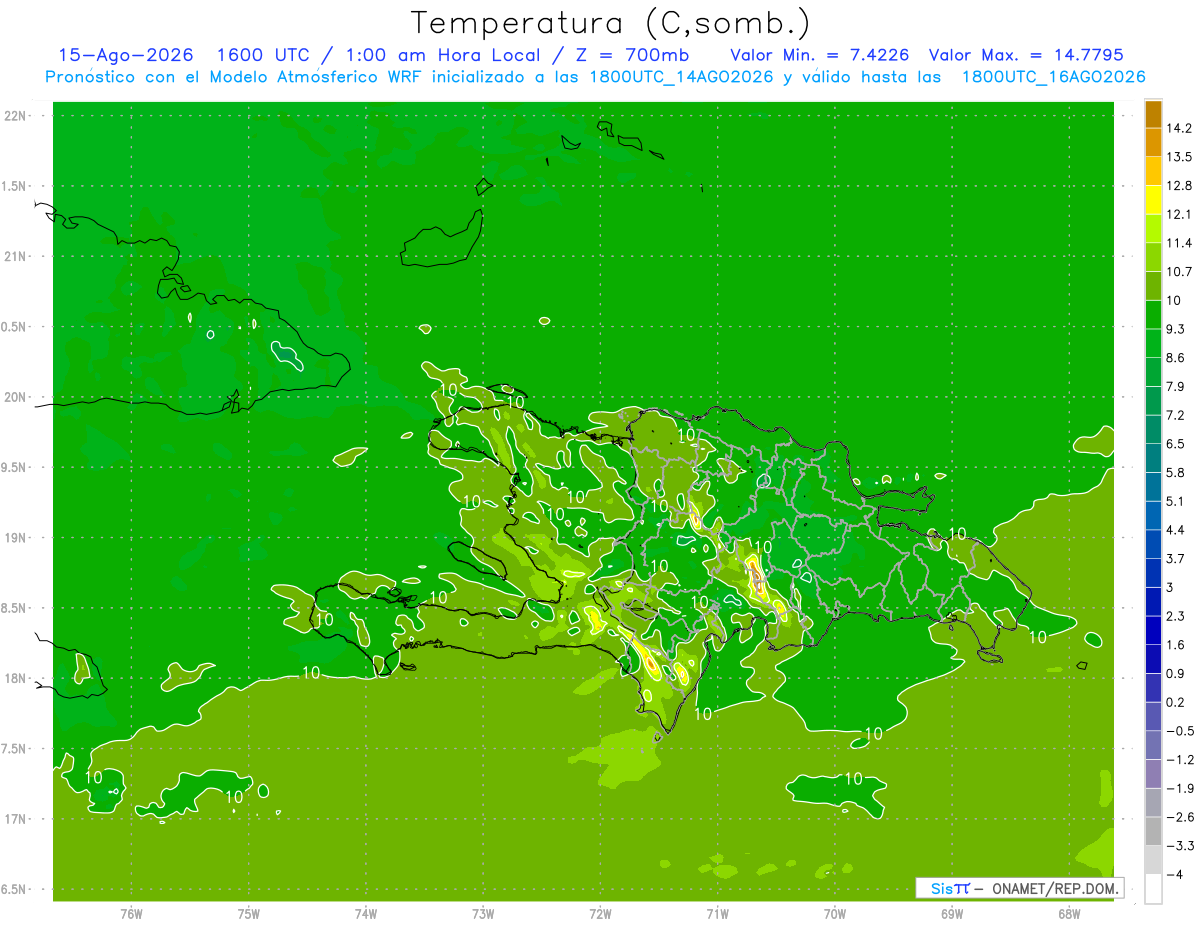Click the "20N" latitude axis label
The height and width of the screenshot is (927, 1200).
(x=15, y=398)
